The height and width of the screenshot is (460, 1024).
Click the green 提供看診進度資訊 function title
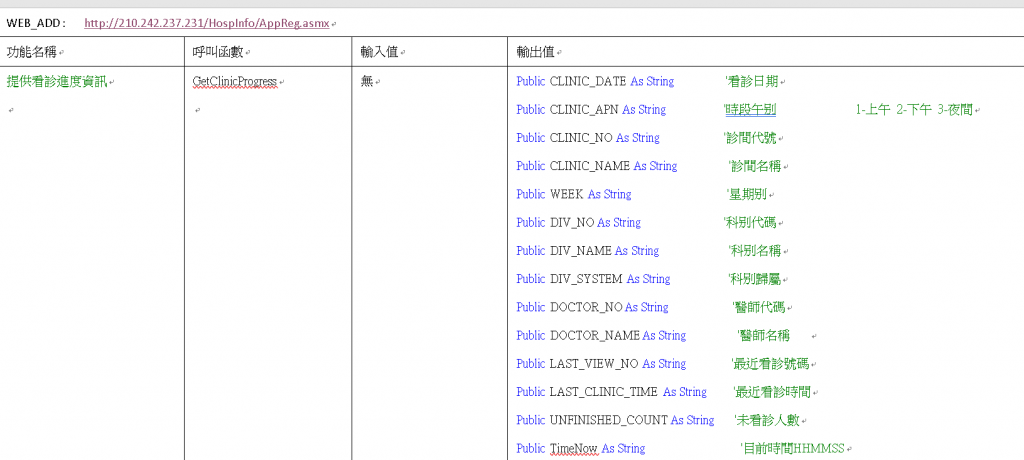coord(57,82)
